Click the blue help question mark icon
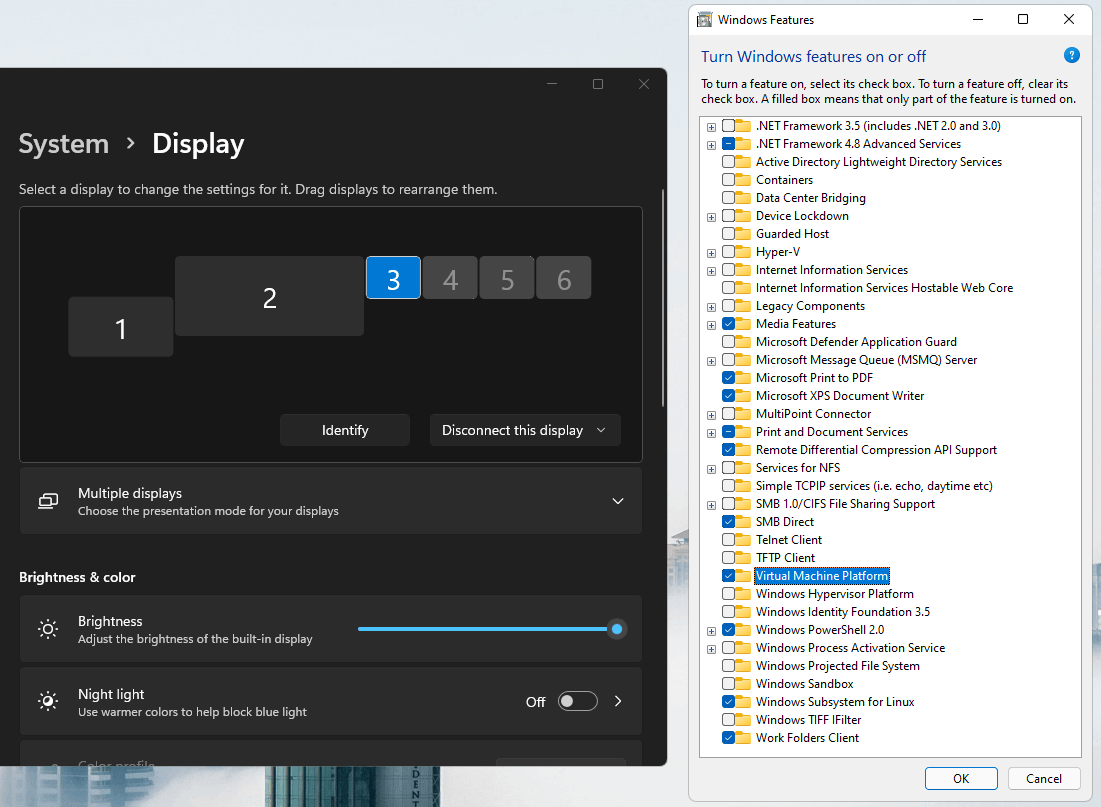 click(1072, 56)
